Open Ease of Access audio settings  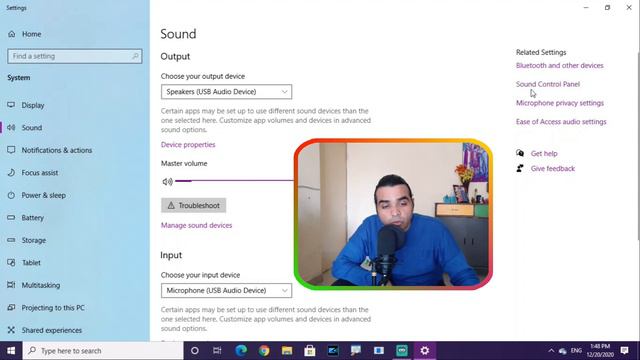(561, 122)
